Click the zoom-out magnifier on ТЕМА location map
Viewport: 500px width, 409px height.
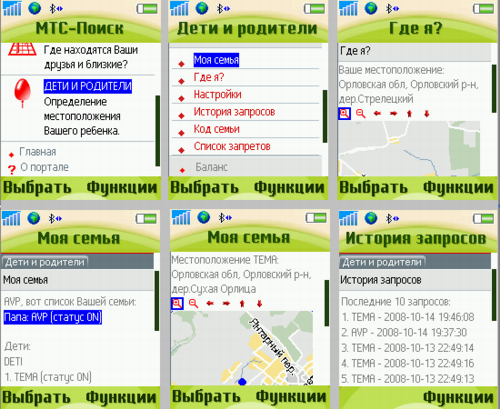click(x=193, y=303)
